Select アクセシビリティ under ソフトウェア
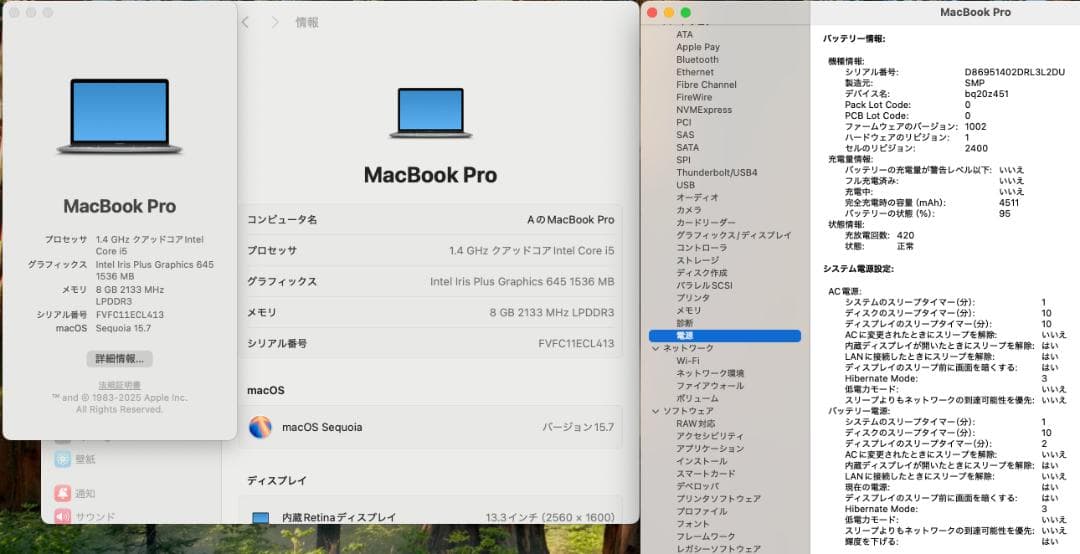Image resolution: width=1080 pixels, height=554 pixels. 709,436
